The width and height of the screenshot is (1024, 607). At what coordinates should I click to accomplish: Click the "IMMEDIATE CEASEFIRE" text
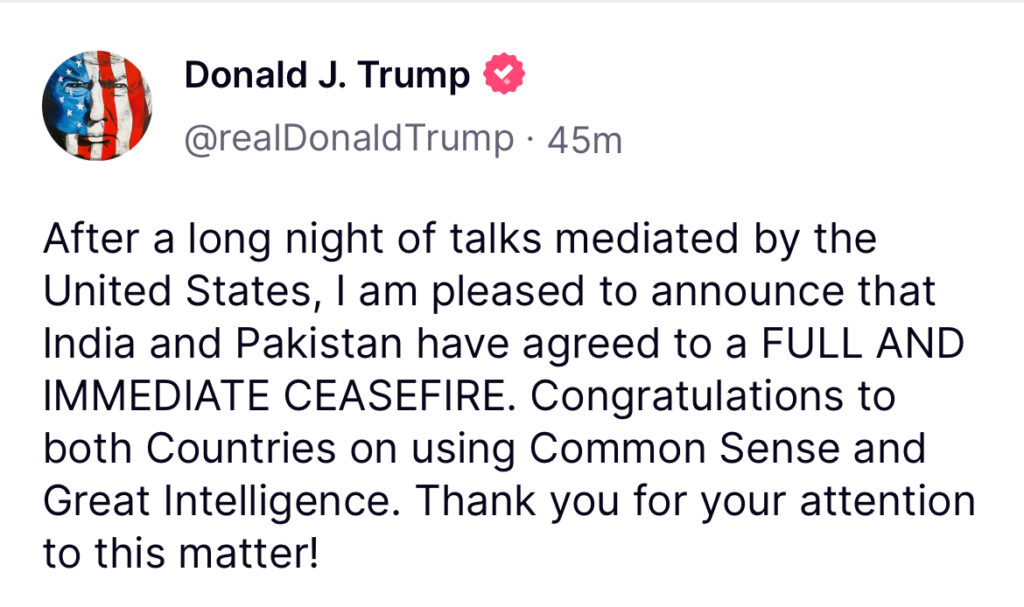click(274, 397)
